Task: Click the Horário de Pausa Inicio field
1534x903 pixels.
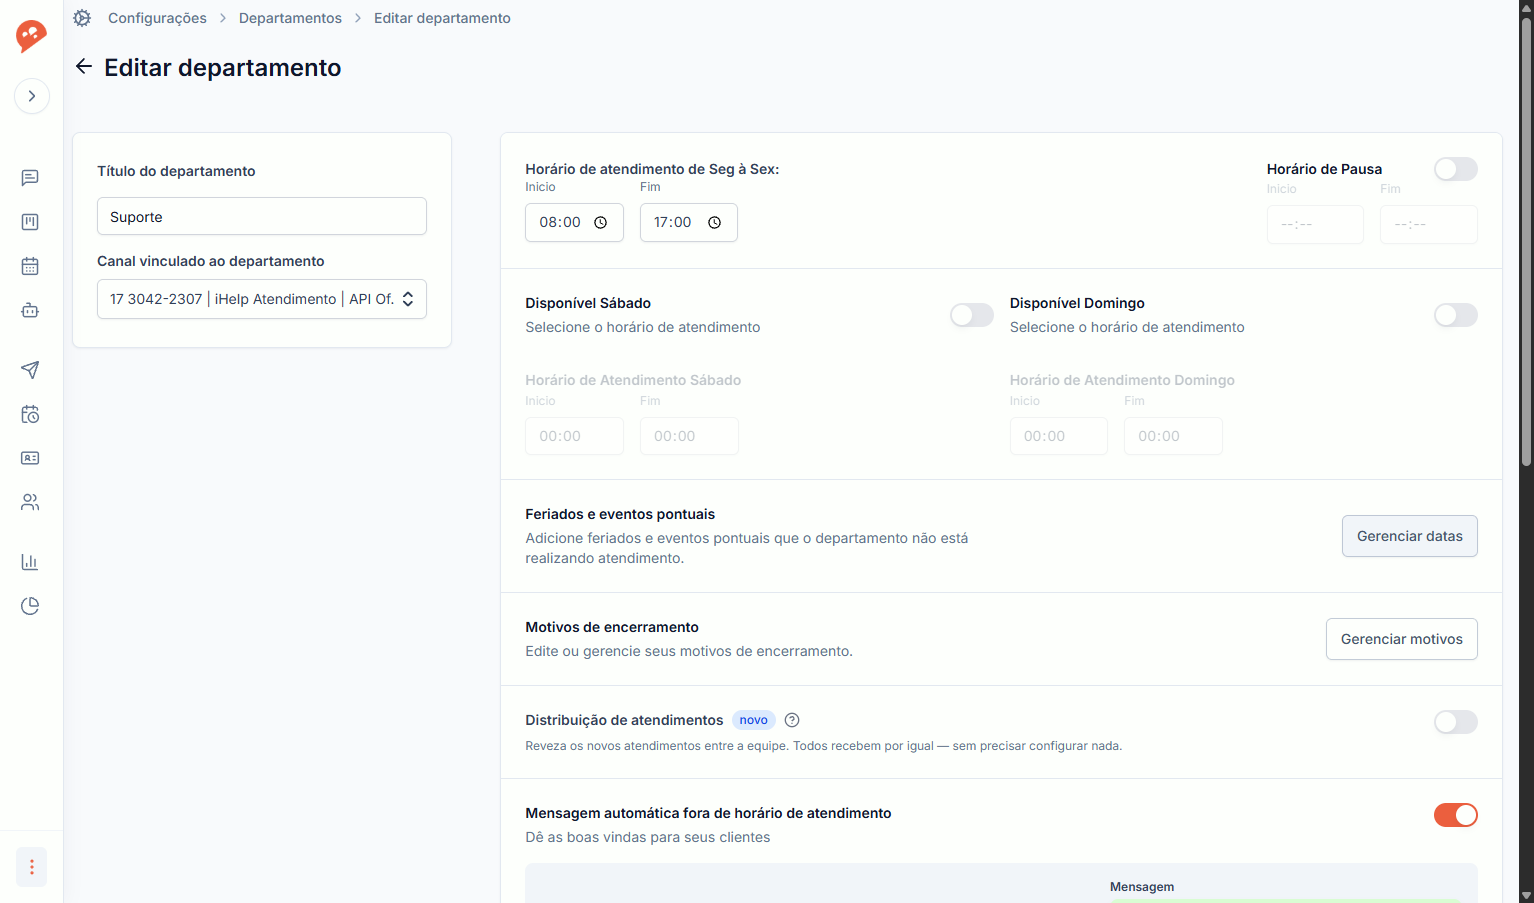Action: point(1315,225)
